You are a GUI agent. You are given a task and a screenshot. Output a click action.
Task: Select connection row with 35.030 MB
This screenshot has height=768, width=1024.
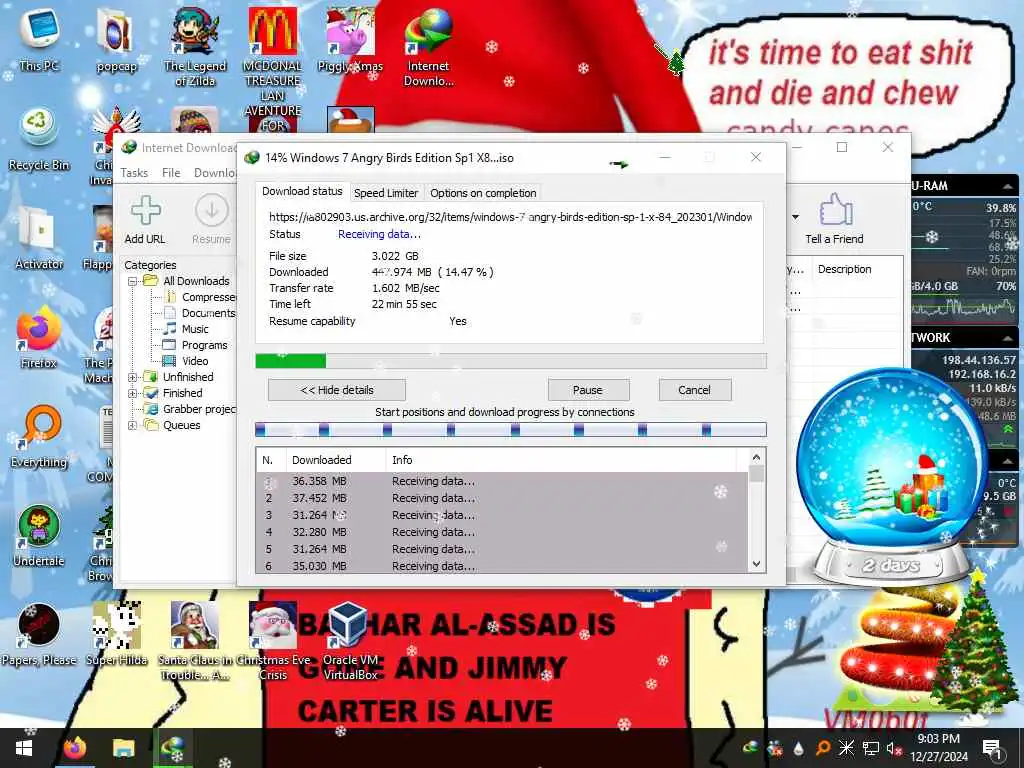coord(502,566)
